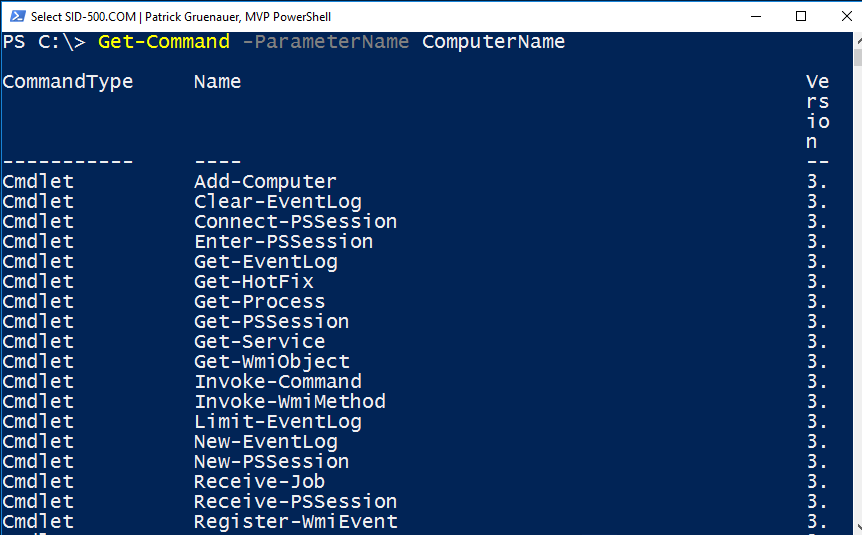Viewport: 862px width, 535px height.
Task: Click the Get-Command text in the prompt
Action: 163,42
